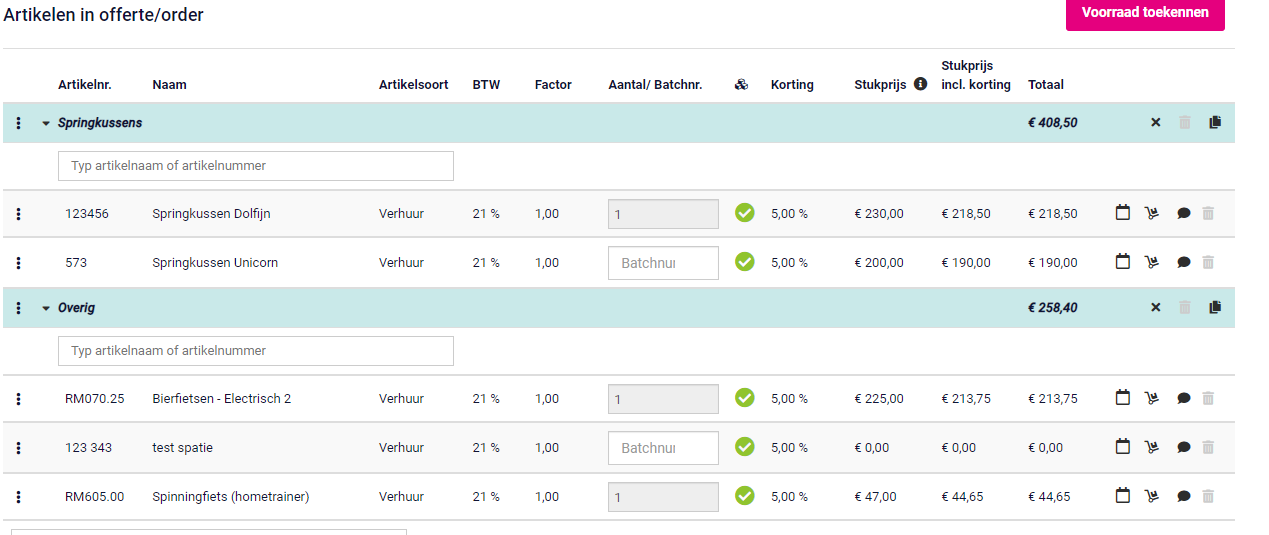
Task: Remove the Springkussens group with the X icon
Action: tap(1156, 123)
